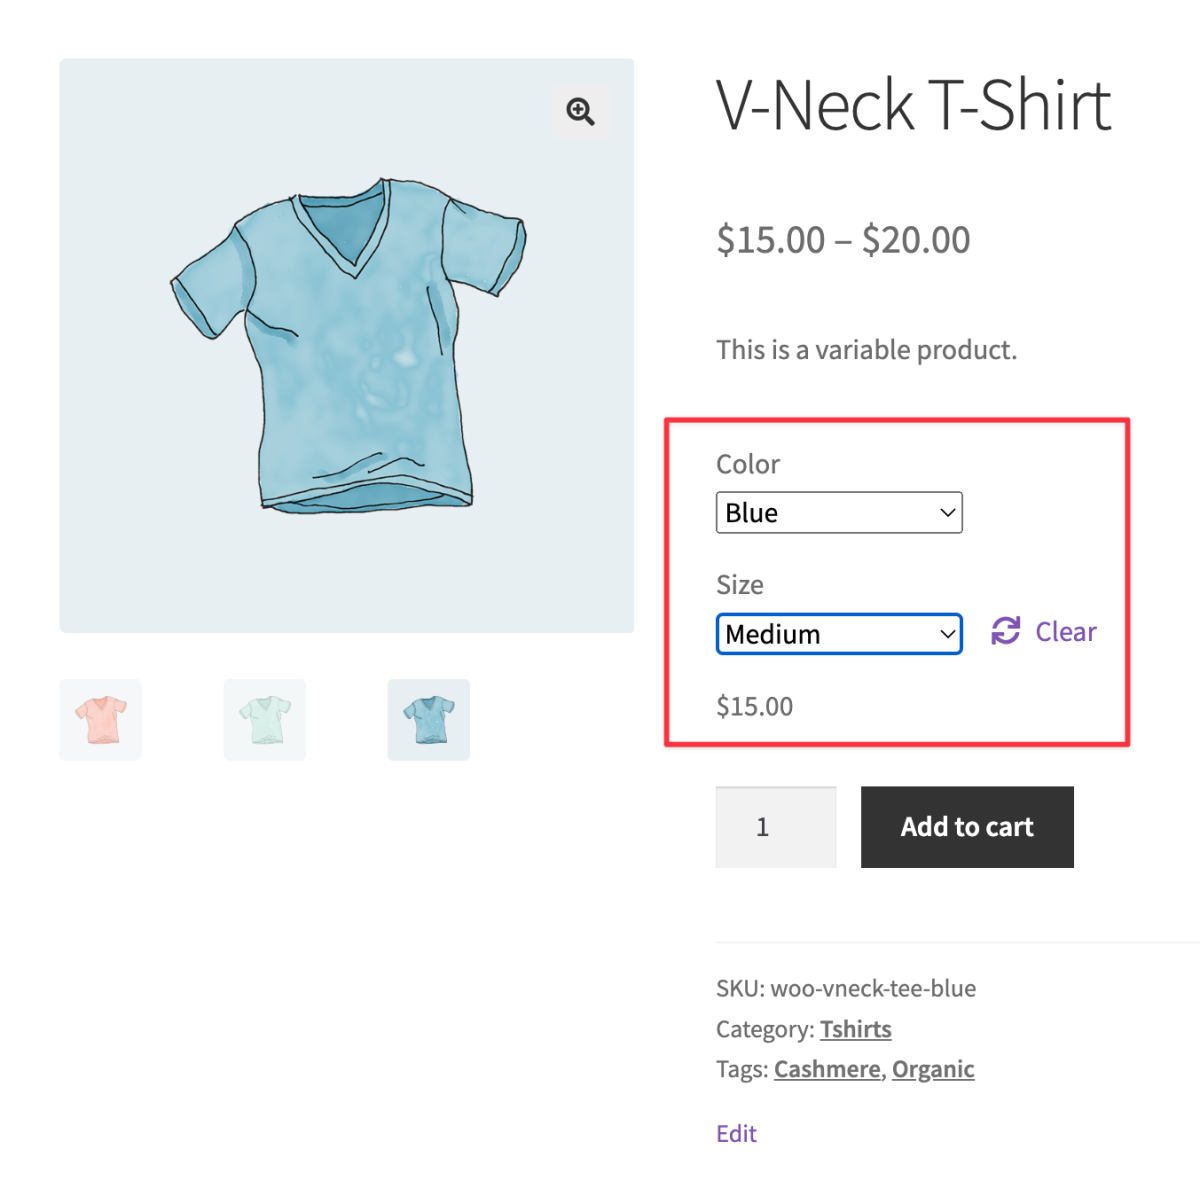Image resolution: width=1200 pixels, height=1204 pixels.
Task: Click the product description text
Action: 866,350
